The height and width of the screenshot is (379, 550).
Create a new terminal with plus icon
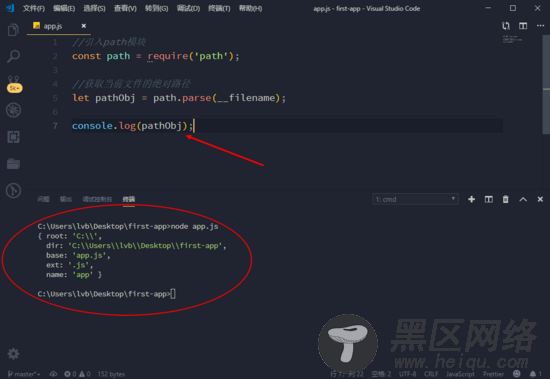pyautogui.click(x=471, y=199)
